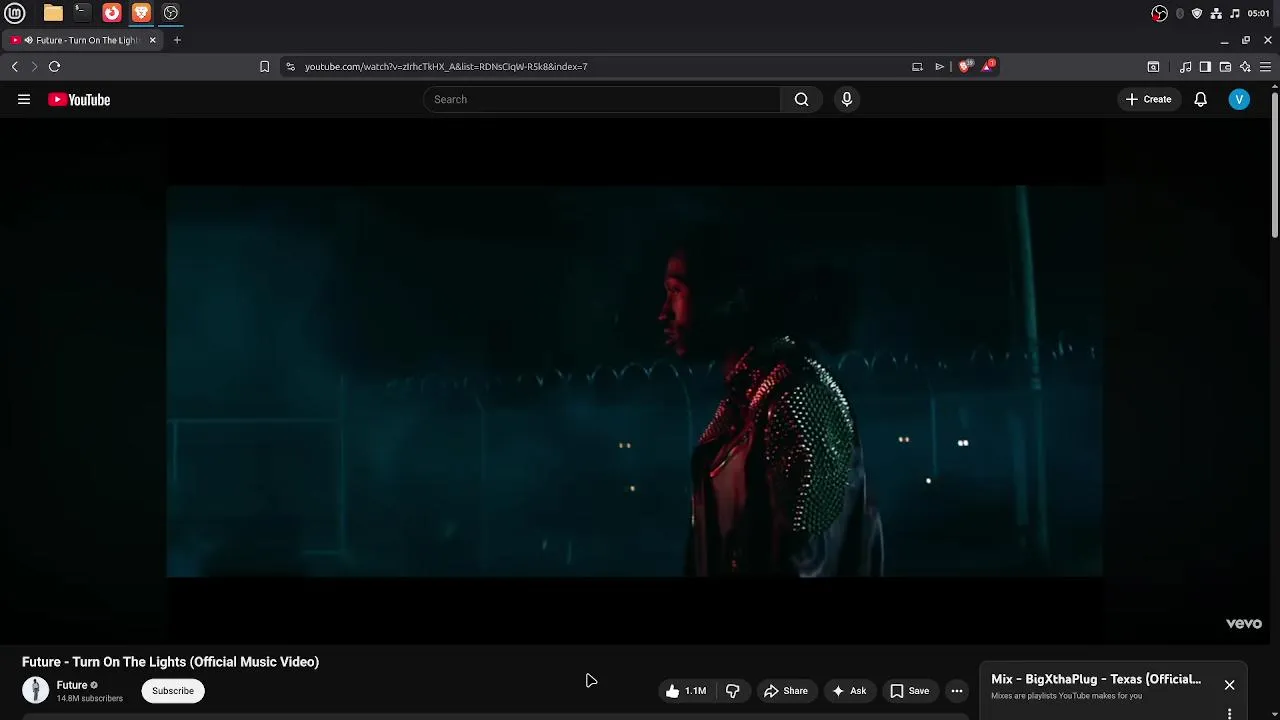Click the OBS recording tray icon
1280x720 pixels.
1159,13
